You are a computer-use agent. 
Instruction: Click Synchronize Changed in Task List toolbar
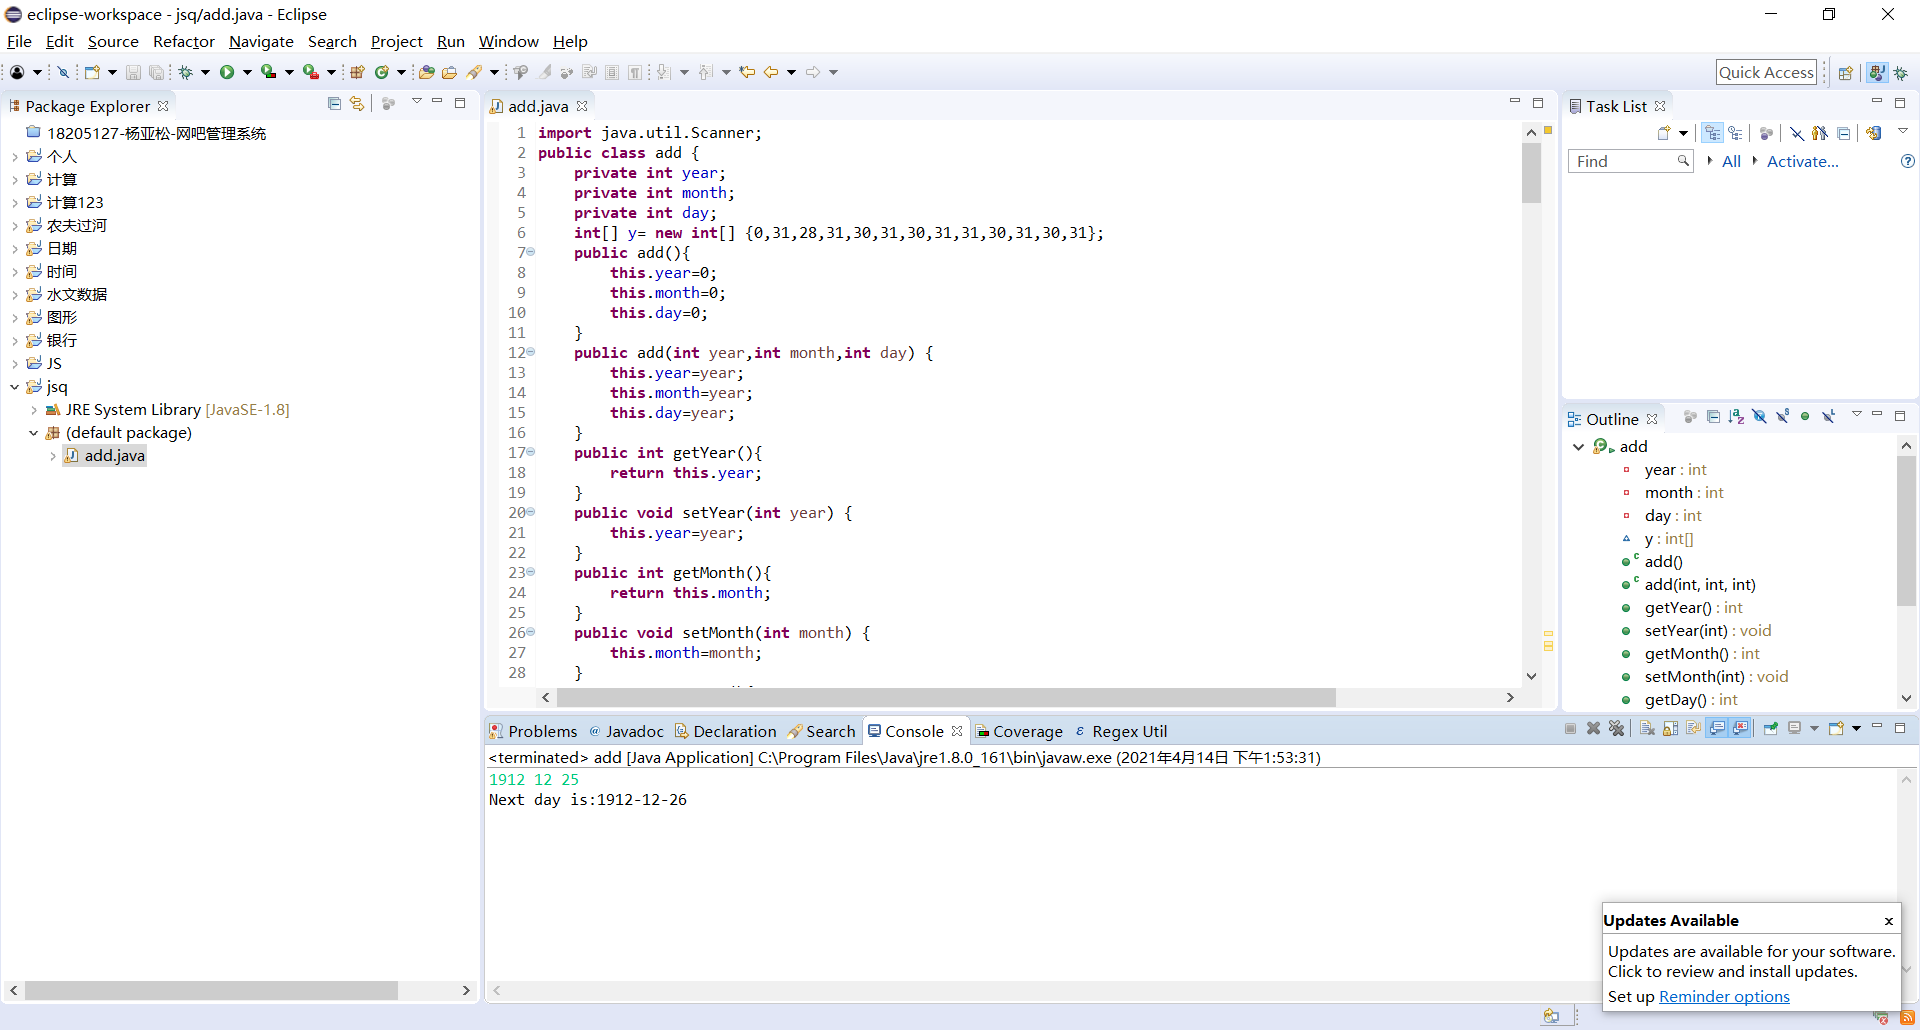tap(1873, 133)
